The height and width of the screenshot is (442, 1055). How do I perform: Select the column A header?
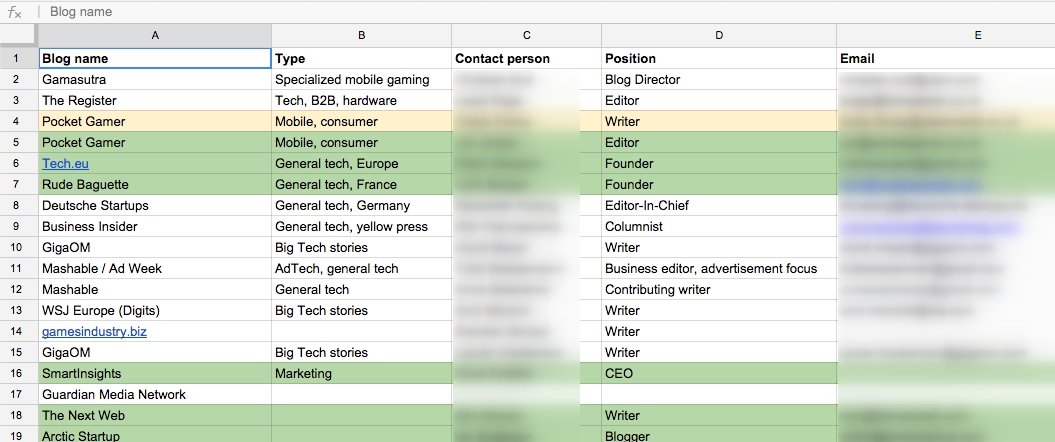pyautogui.click(x=155, y=36)
